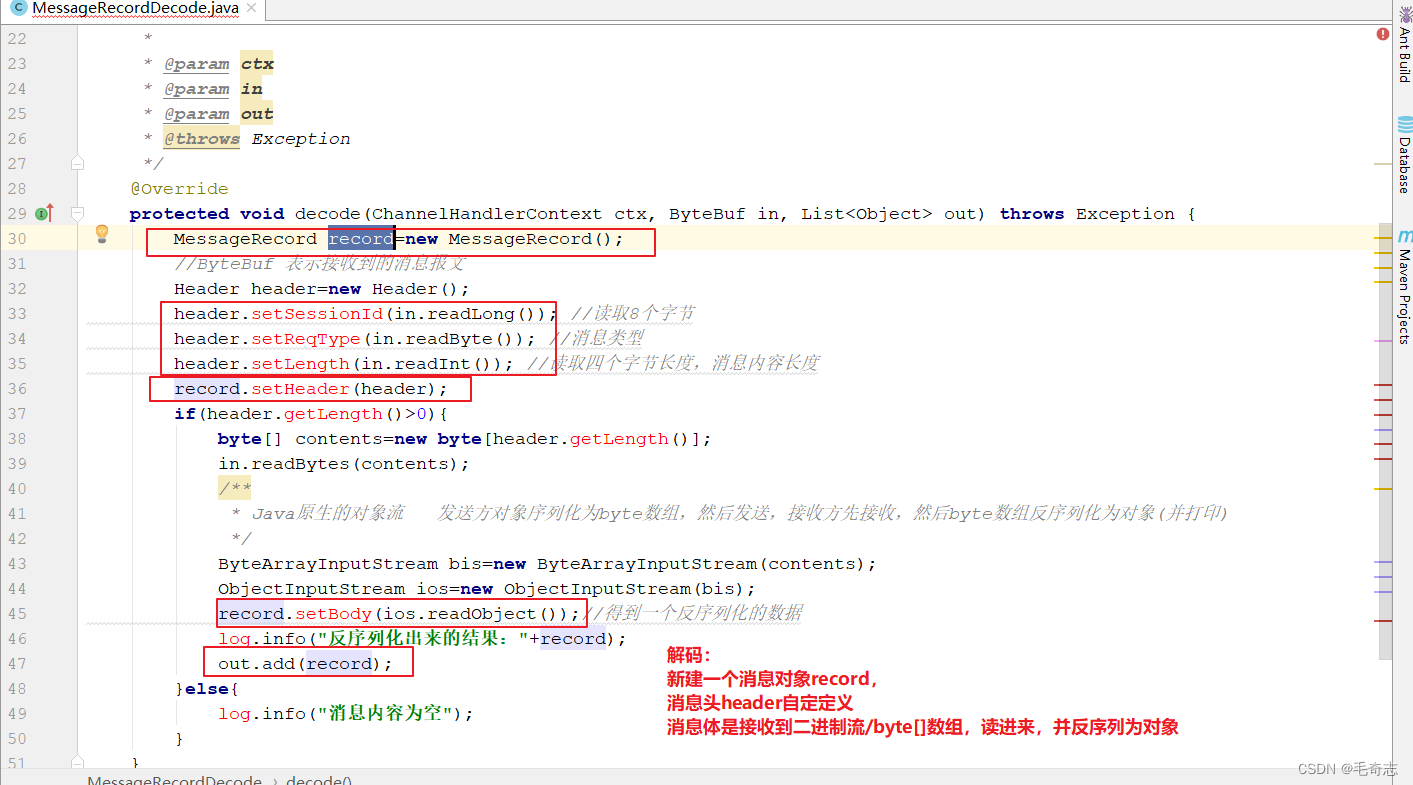The height and width of the screenshot is (785, 1413).
Task: Click 'getLength' in the if condition on line 37
Action: click(x=333, y=414)
